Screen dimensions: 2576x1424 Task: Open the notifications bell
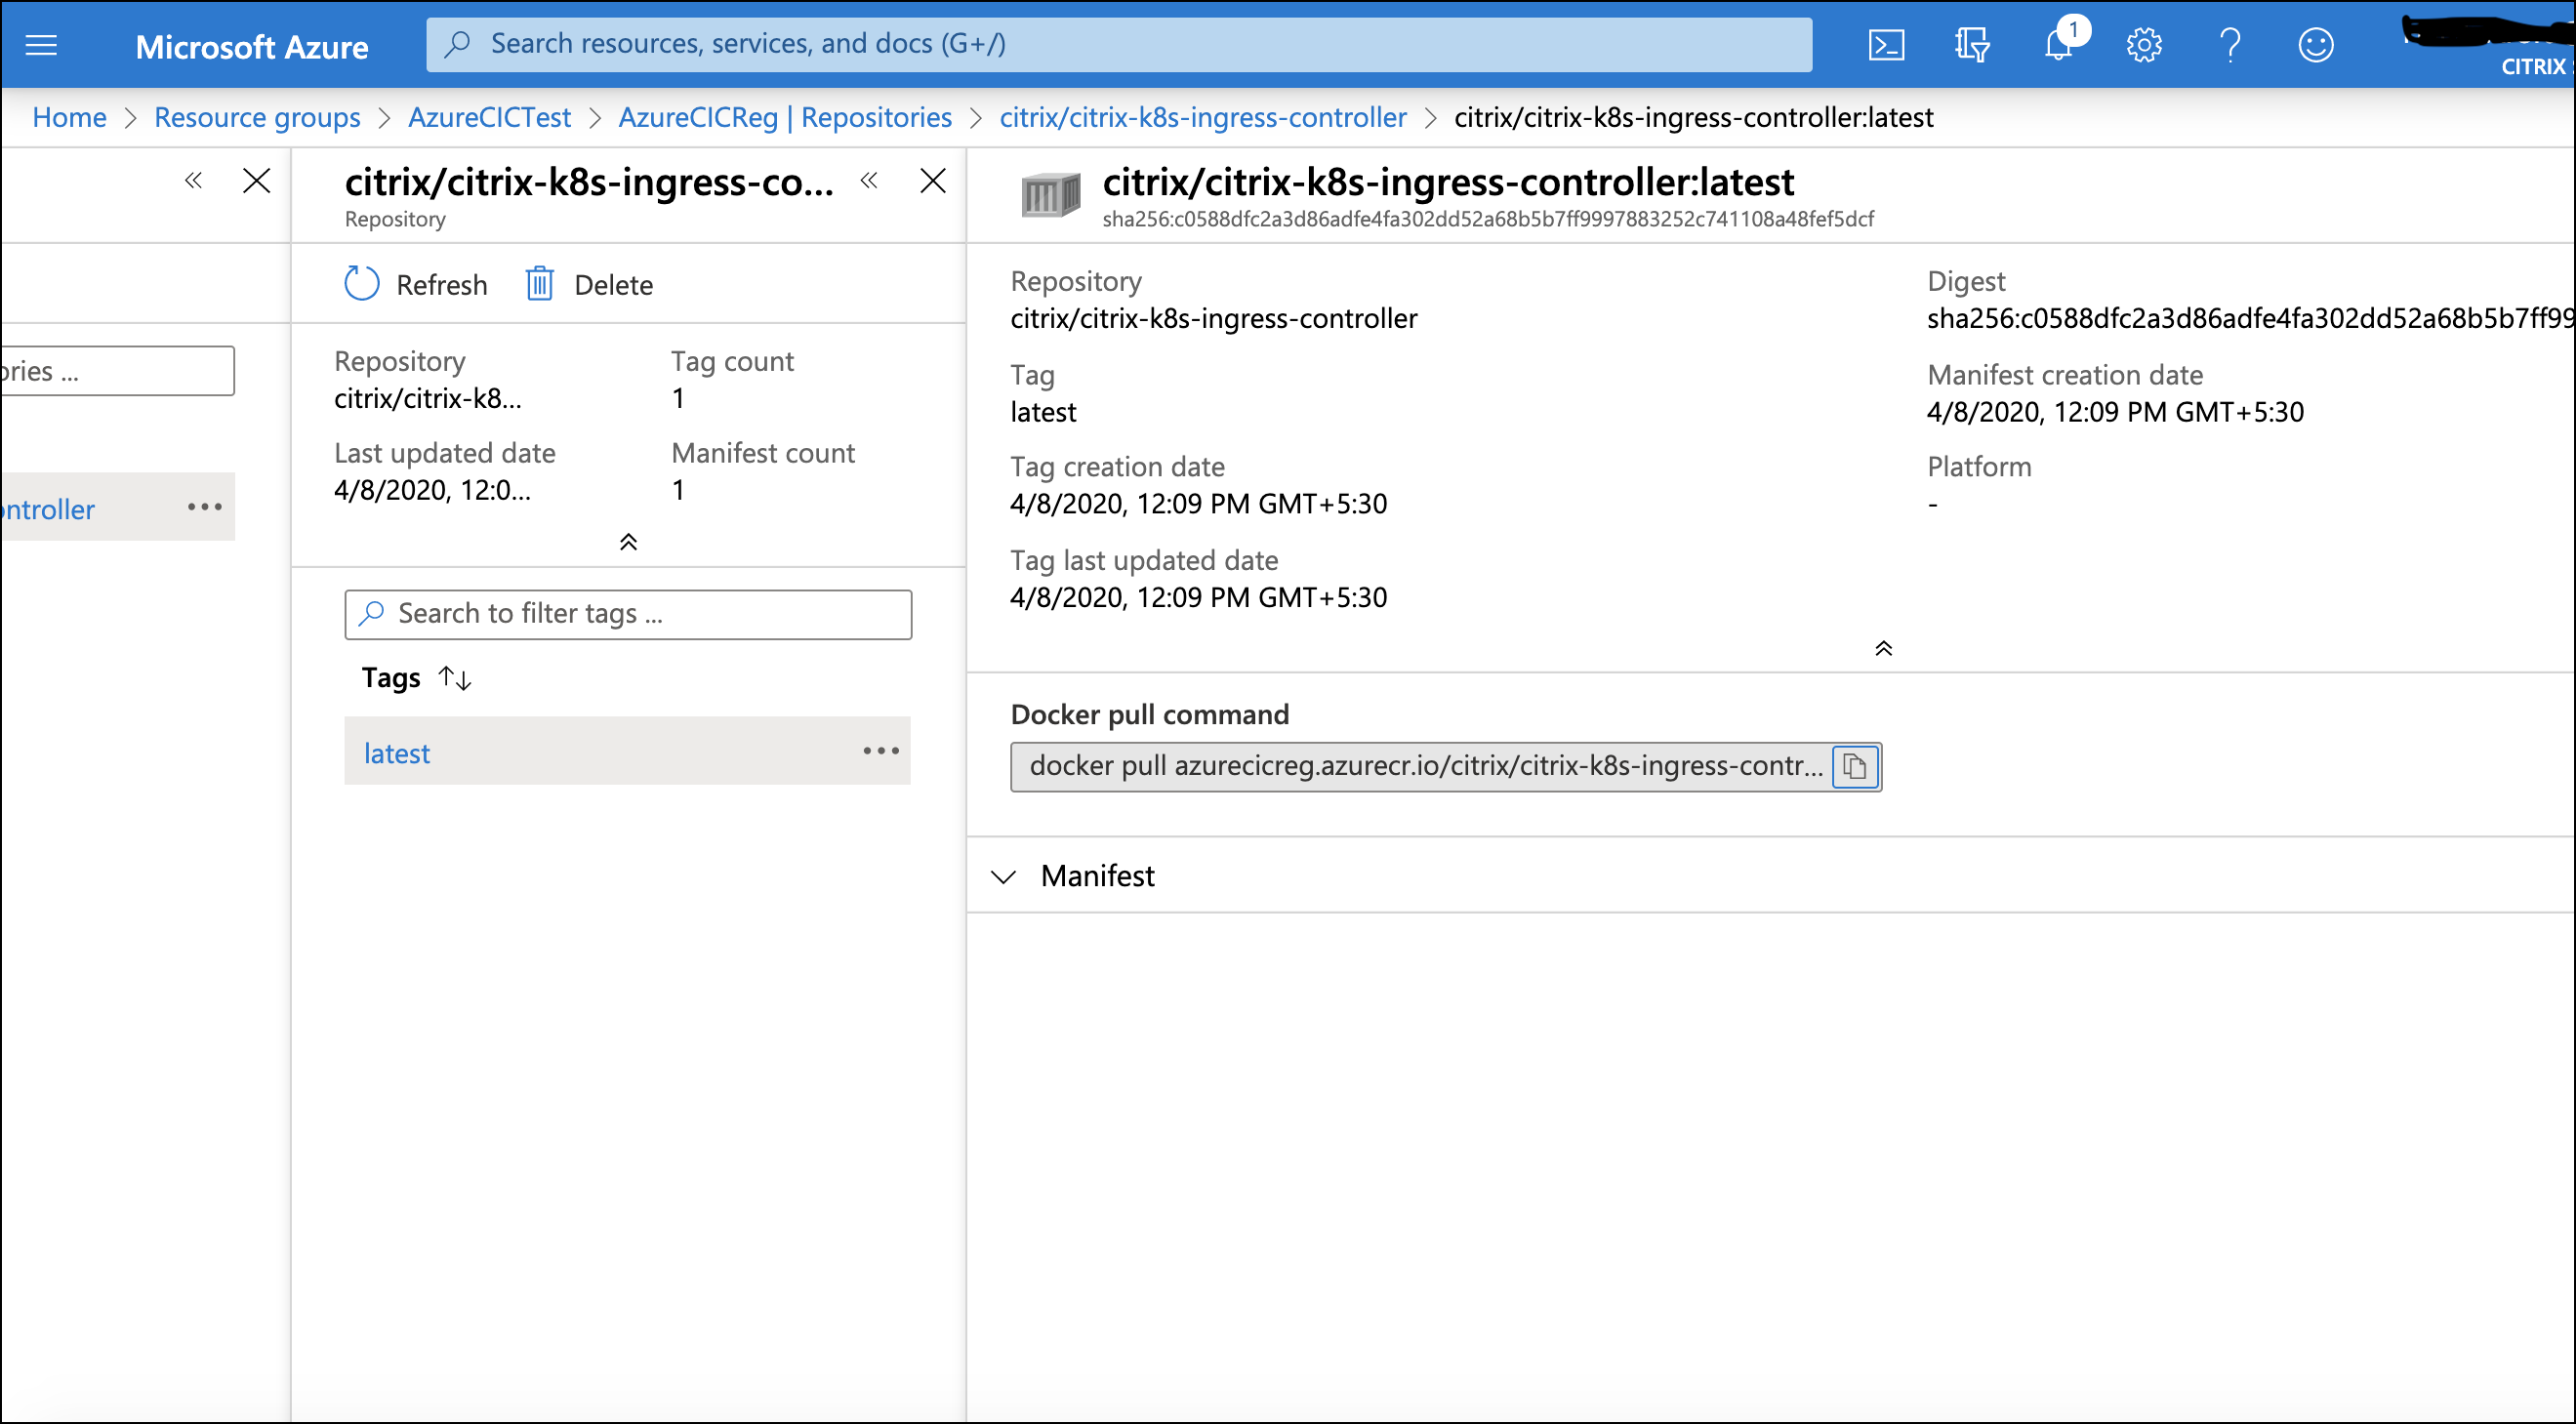(2058, 45)
